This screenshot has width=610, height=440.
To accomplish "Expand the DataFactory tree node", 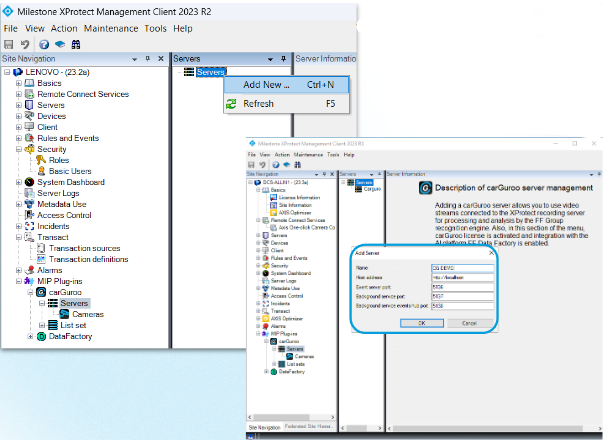I will point(30,336).
